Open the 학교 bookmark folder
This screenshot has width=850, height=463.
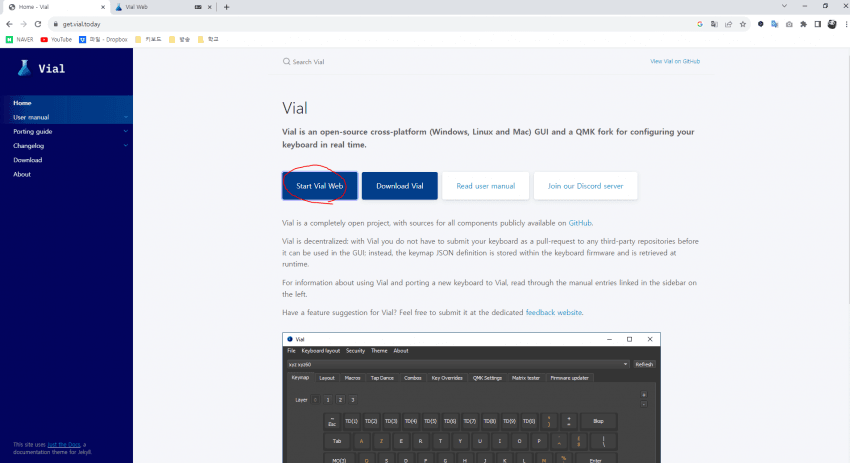pos(208,40)
